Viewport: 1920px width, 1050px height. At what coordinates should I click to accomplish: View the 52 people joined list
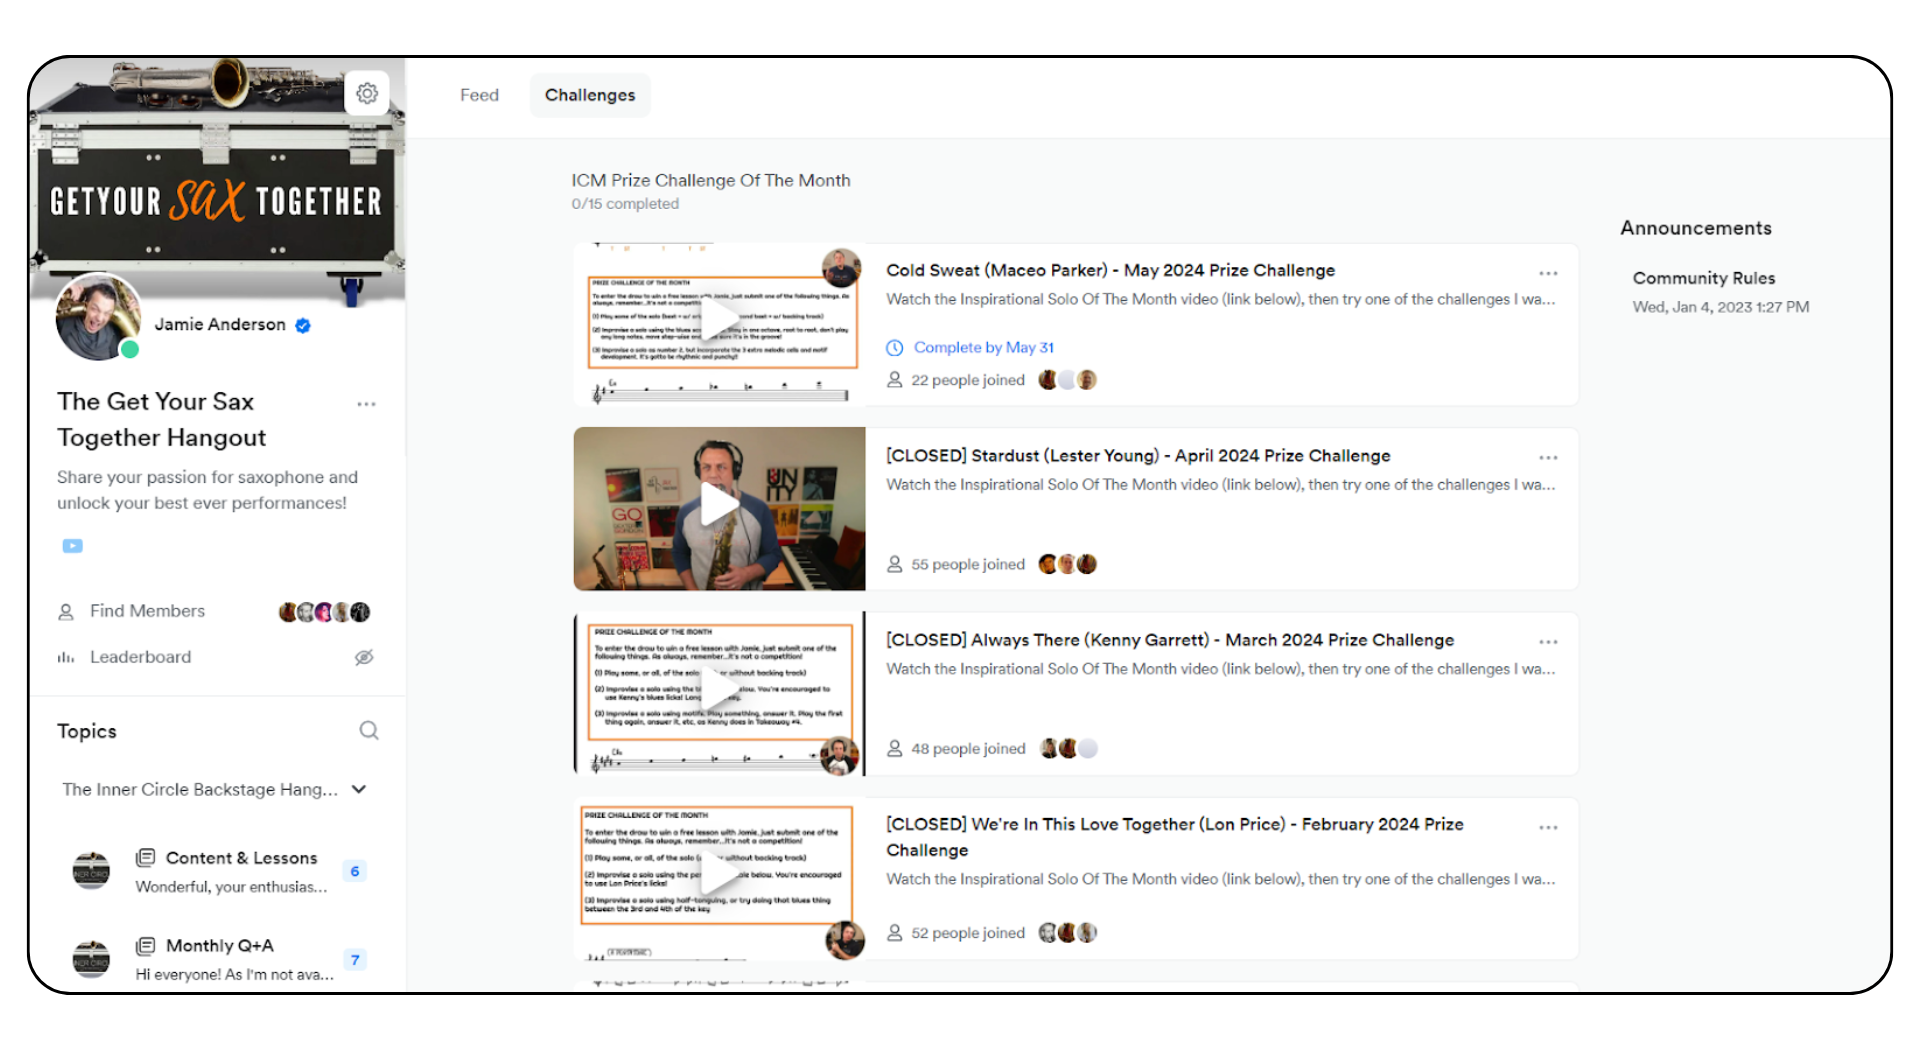tap(968, 933)
